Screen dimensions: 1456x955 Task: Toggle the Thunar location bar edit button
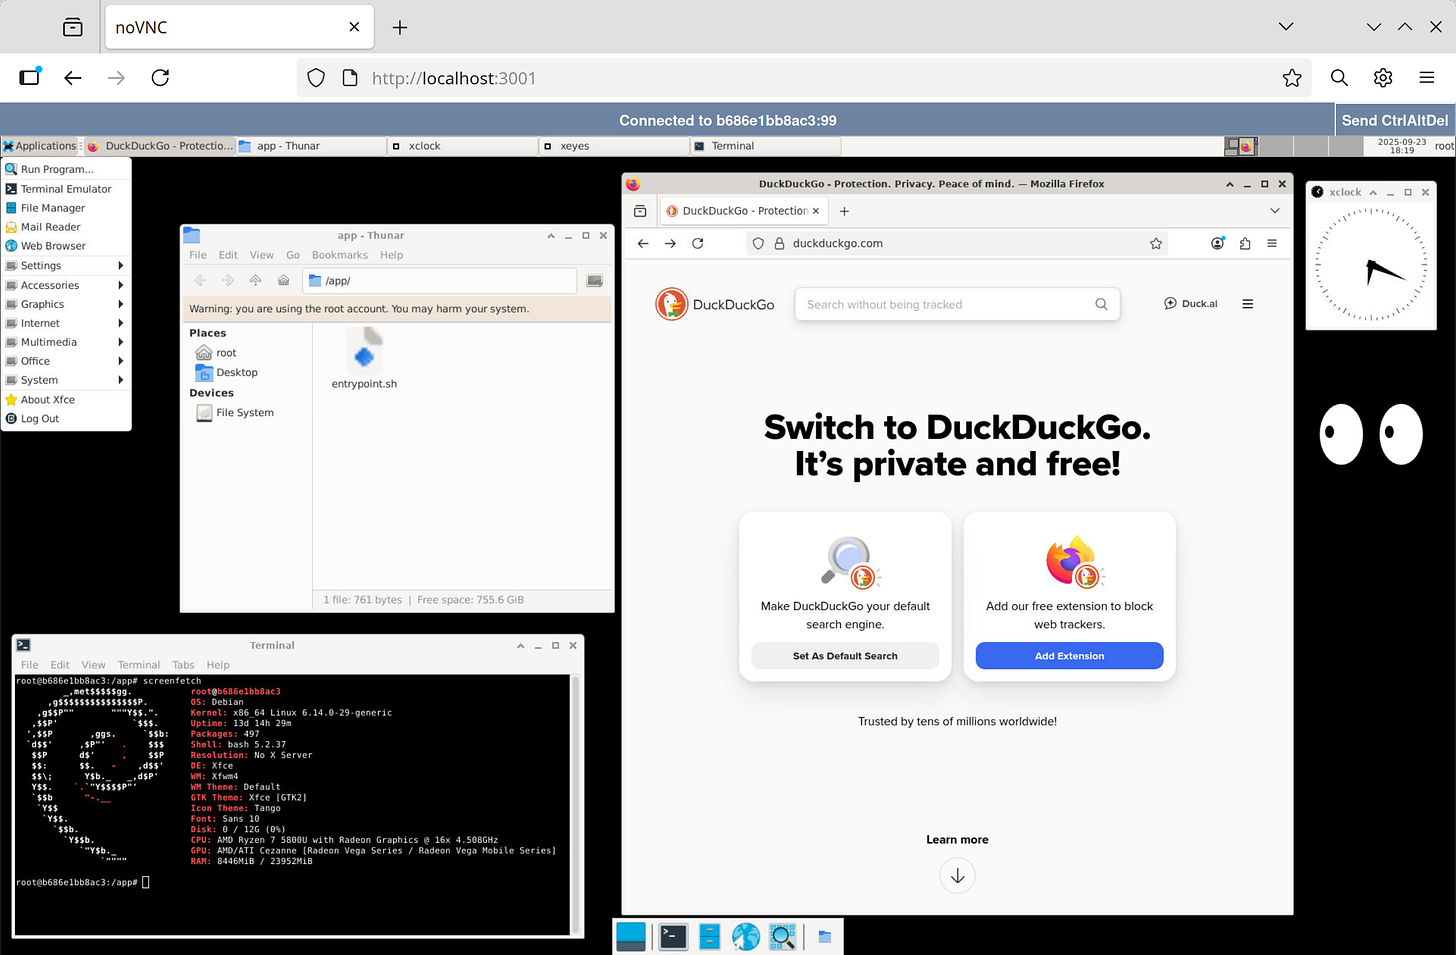point(595,281)
